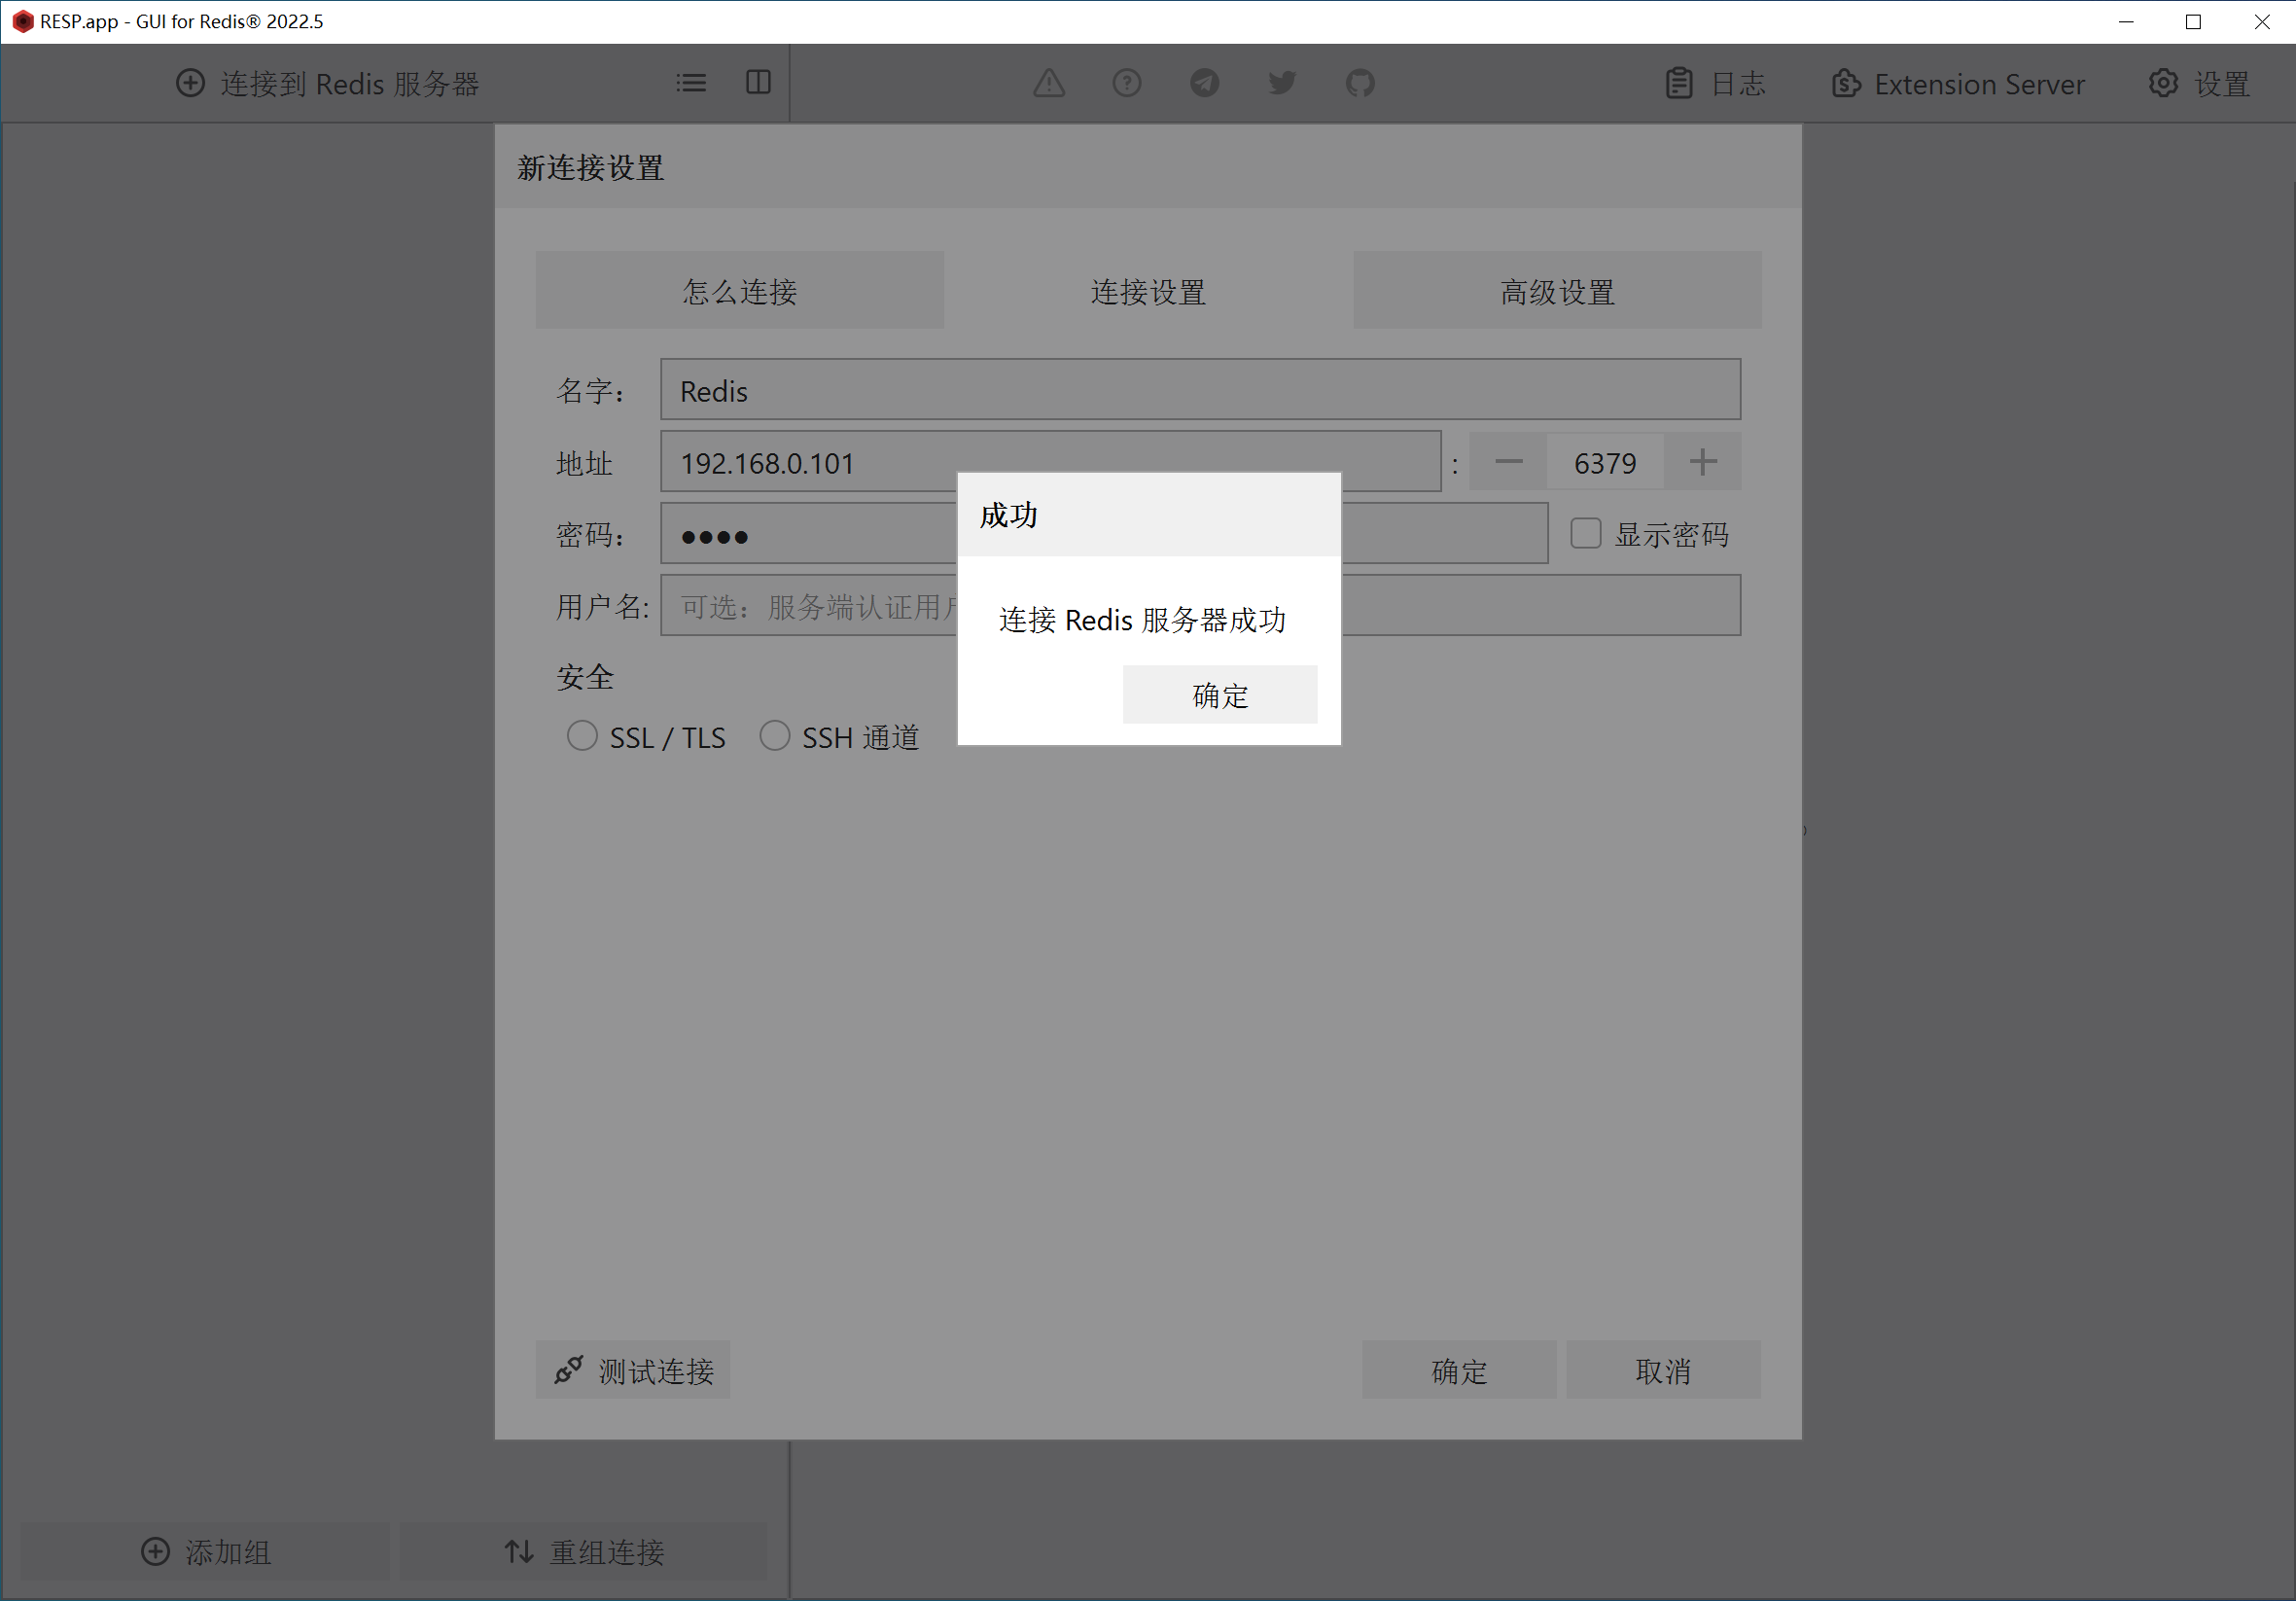2296x1601 pixels.
Task: Select the SSL / TLS radio option
Action: [582, 737]
